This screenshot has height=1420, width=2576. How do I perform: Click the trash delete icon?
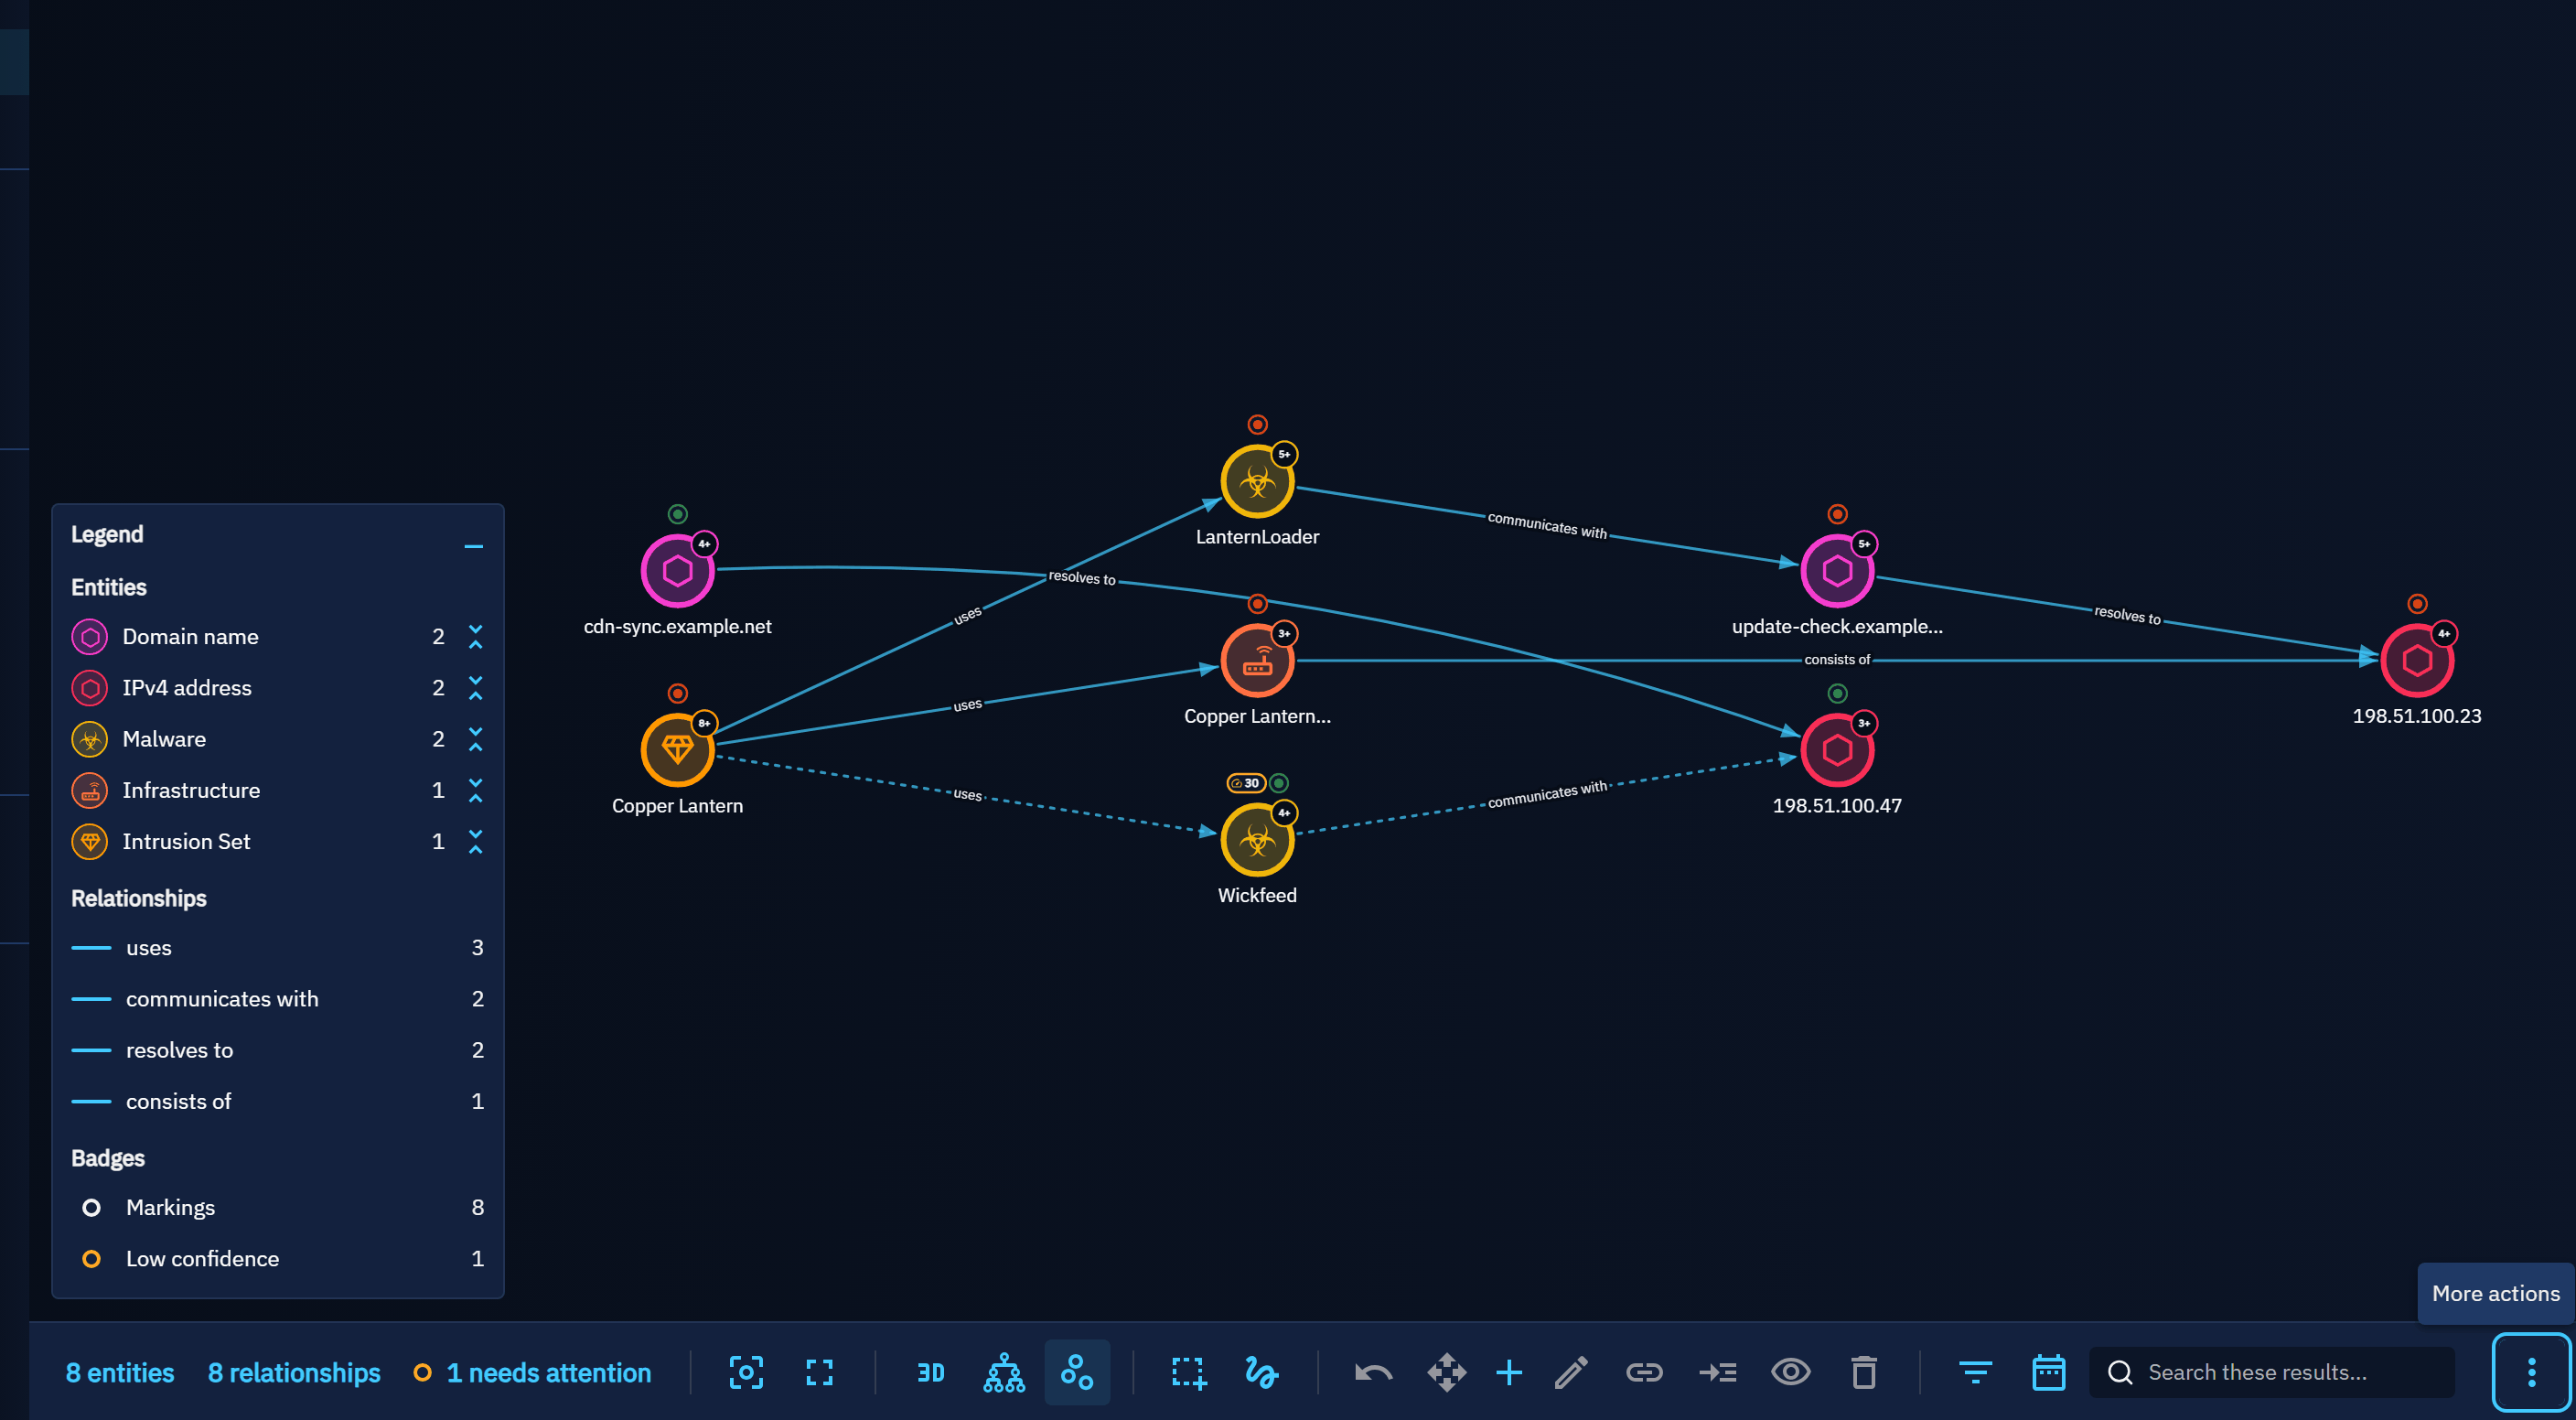[x=1863, y=1372]
